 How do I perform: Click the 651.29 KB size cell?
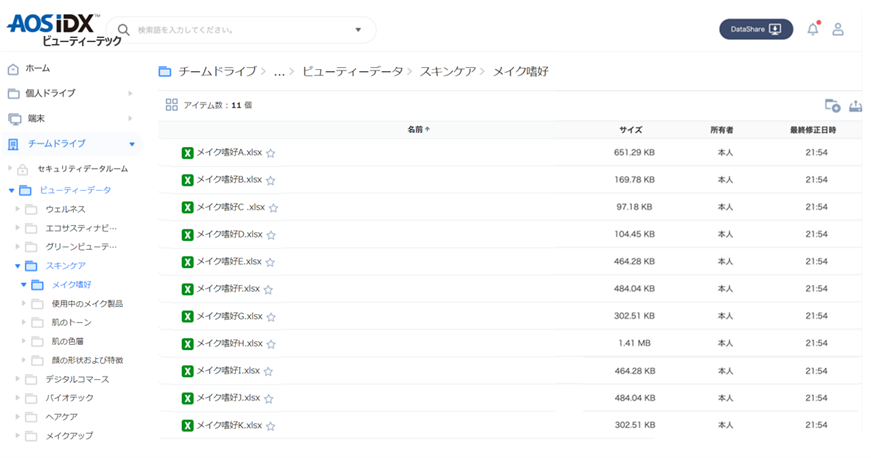click(634, 153)
